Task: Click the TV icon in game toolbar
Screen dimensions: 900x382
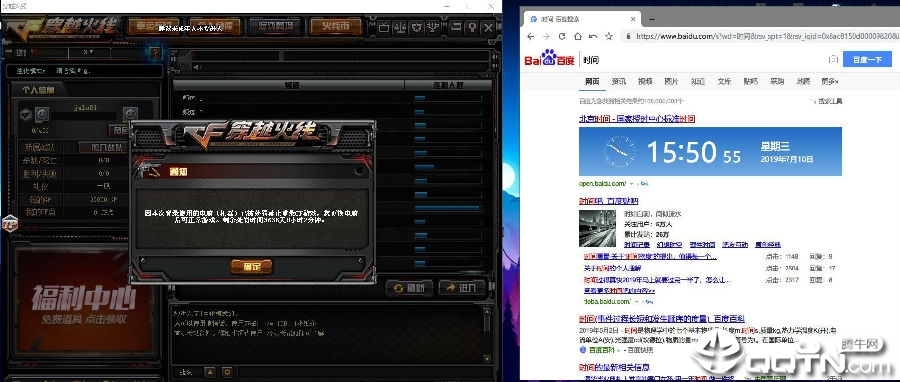Action: click(x=383, y=26)
